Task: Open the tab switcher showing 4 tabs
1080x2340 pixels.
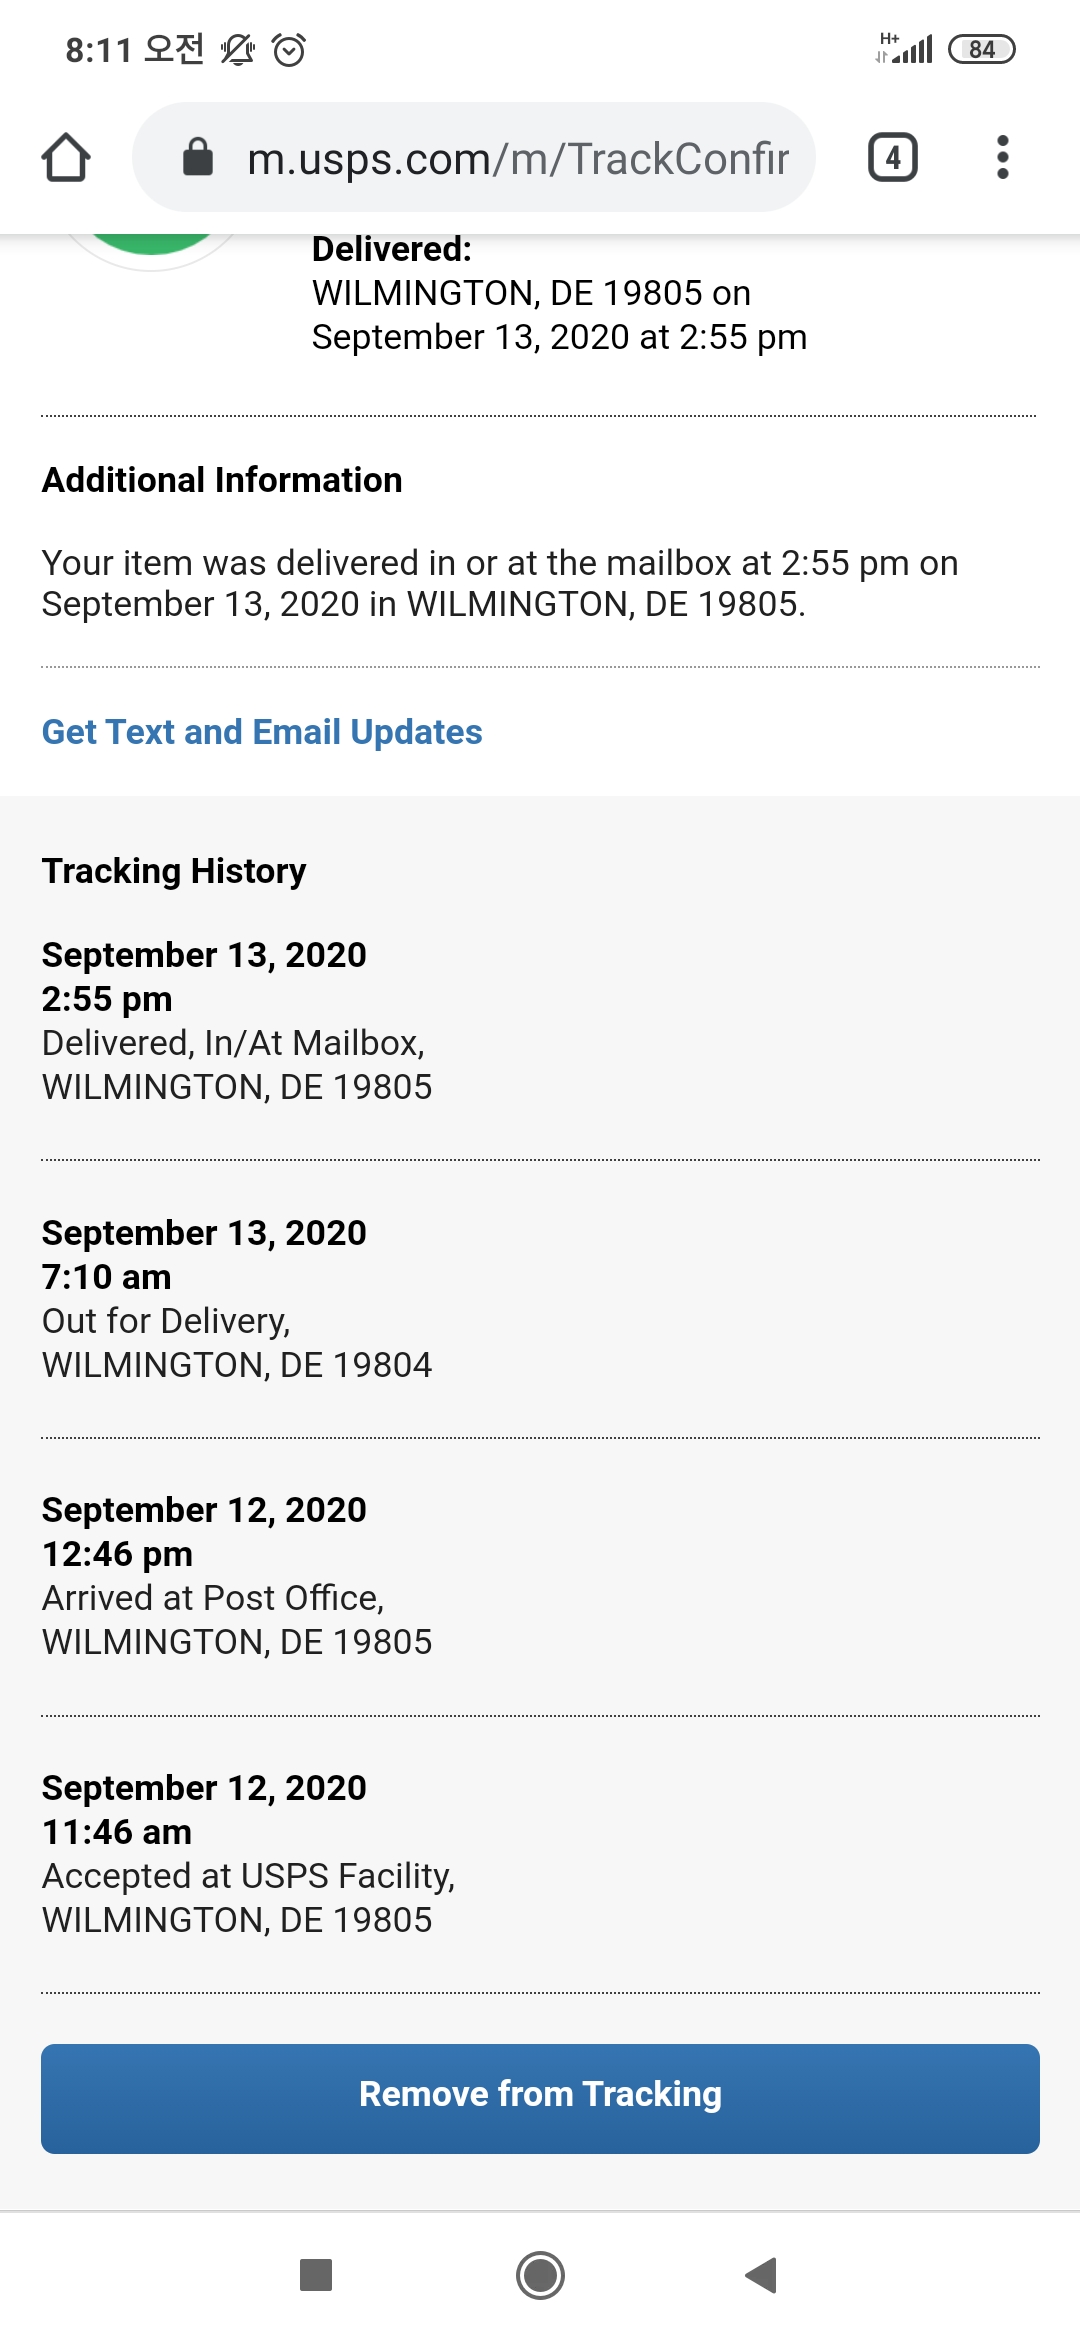Action: point(892,157)
